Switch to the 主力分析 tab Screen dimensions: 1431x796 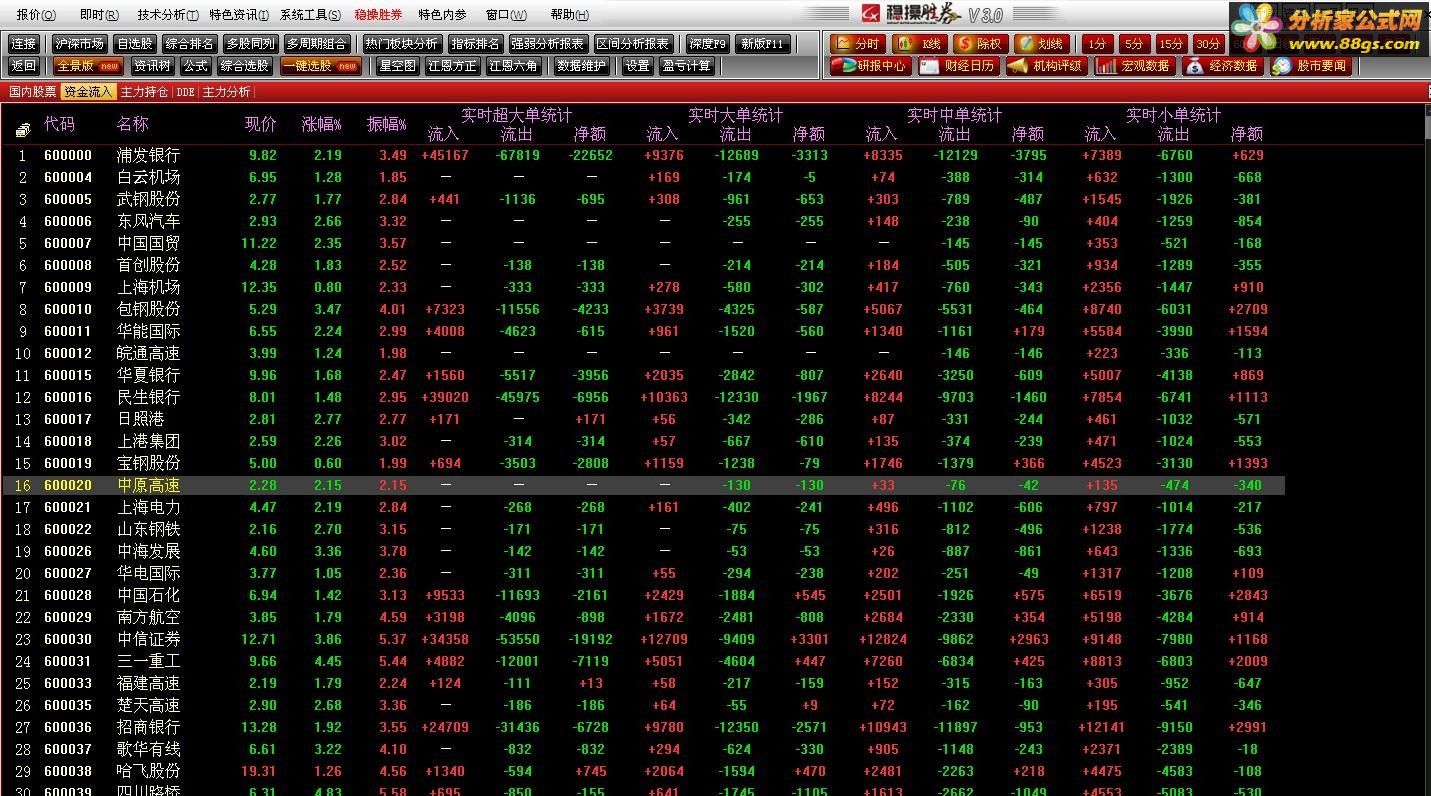coord(227,92)
